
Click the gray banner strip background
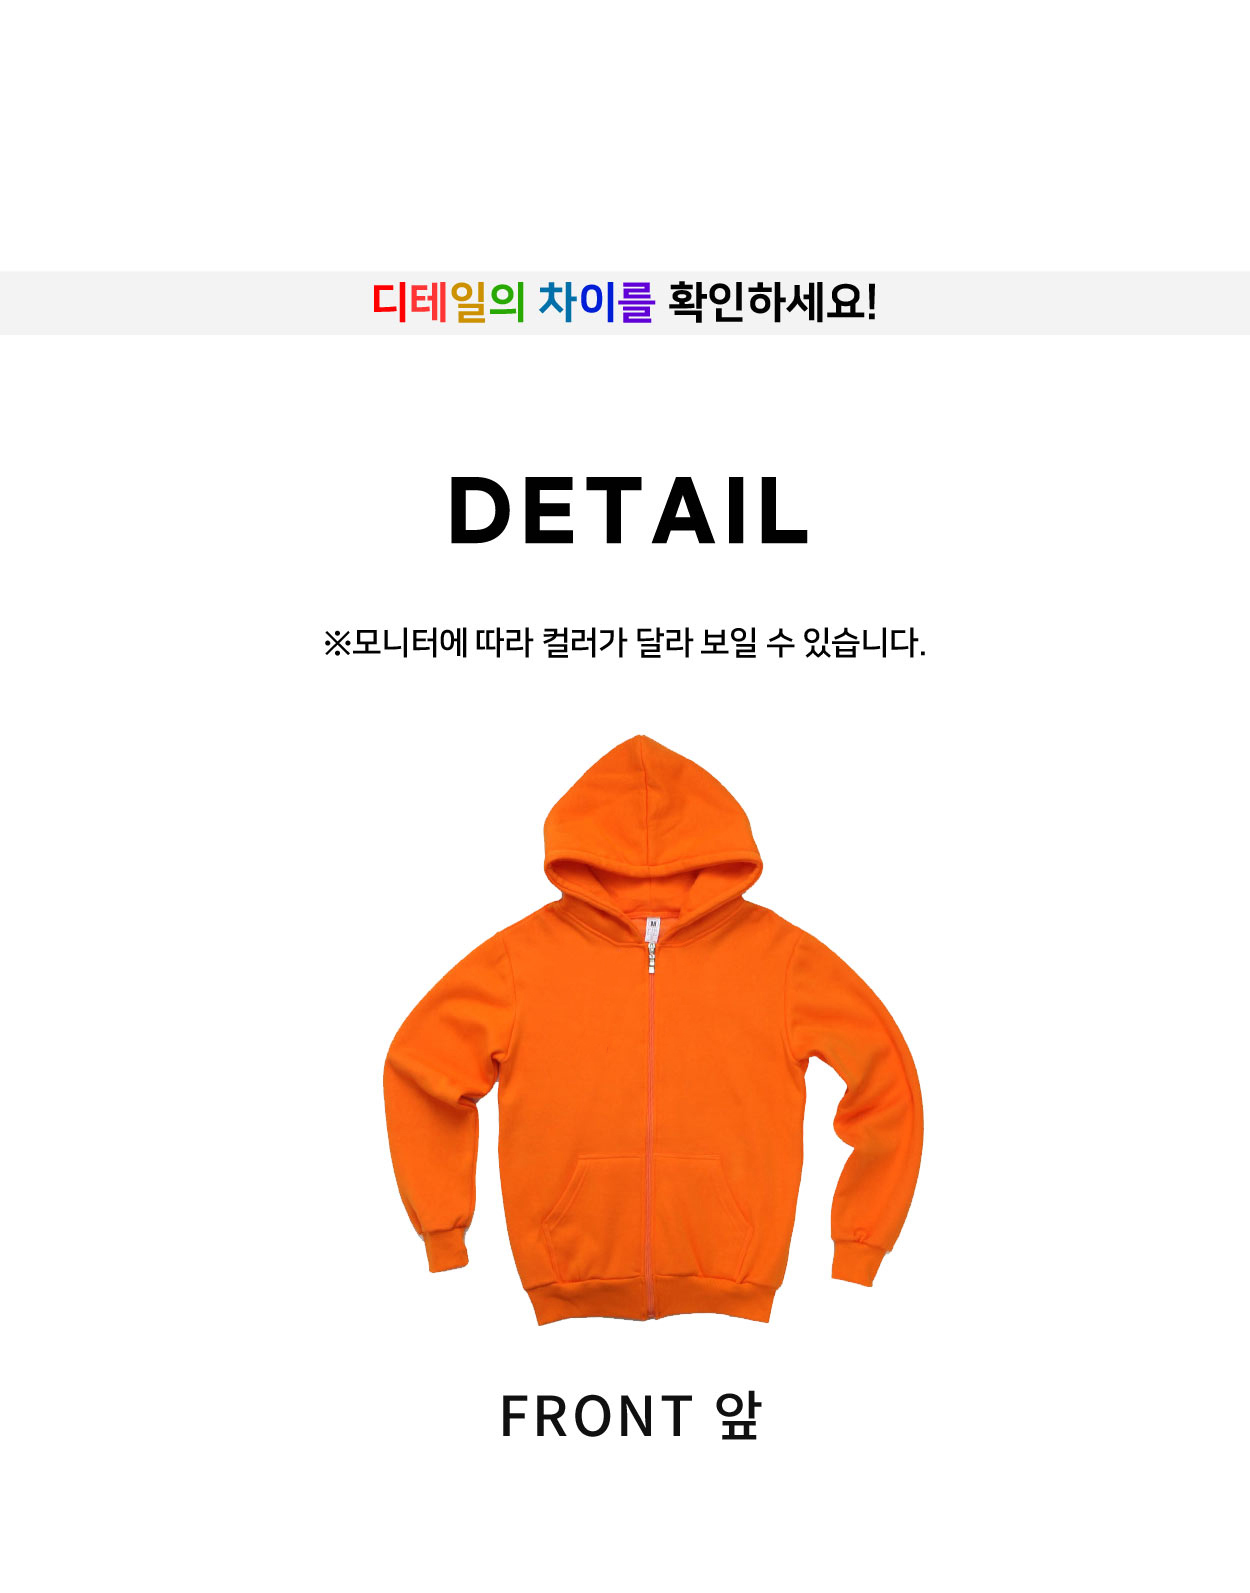[625, 303]
